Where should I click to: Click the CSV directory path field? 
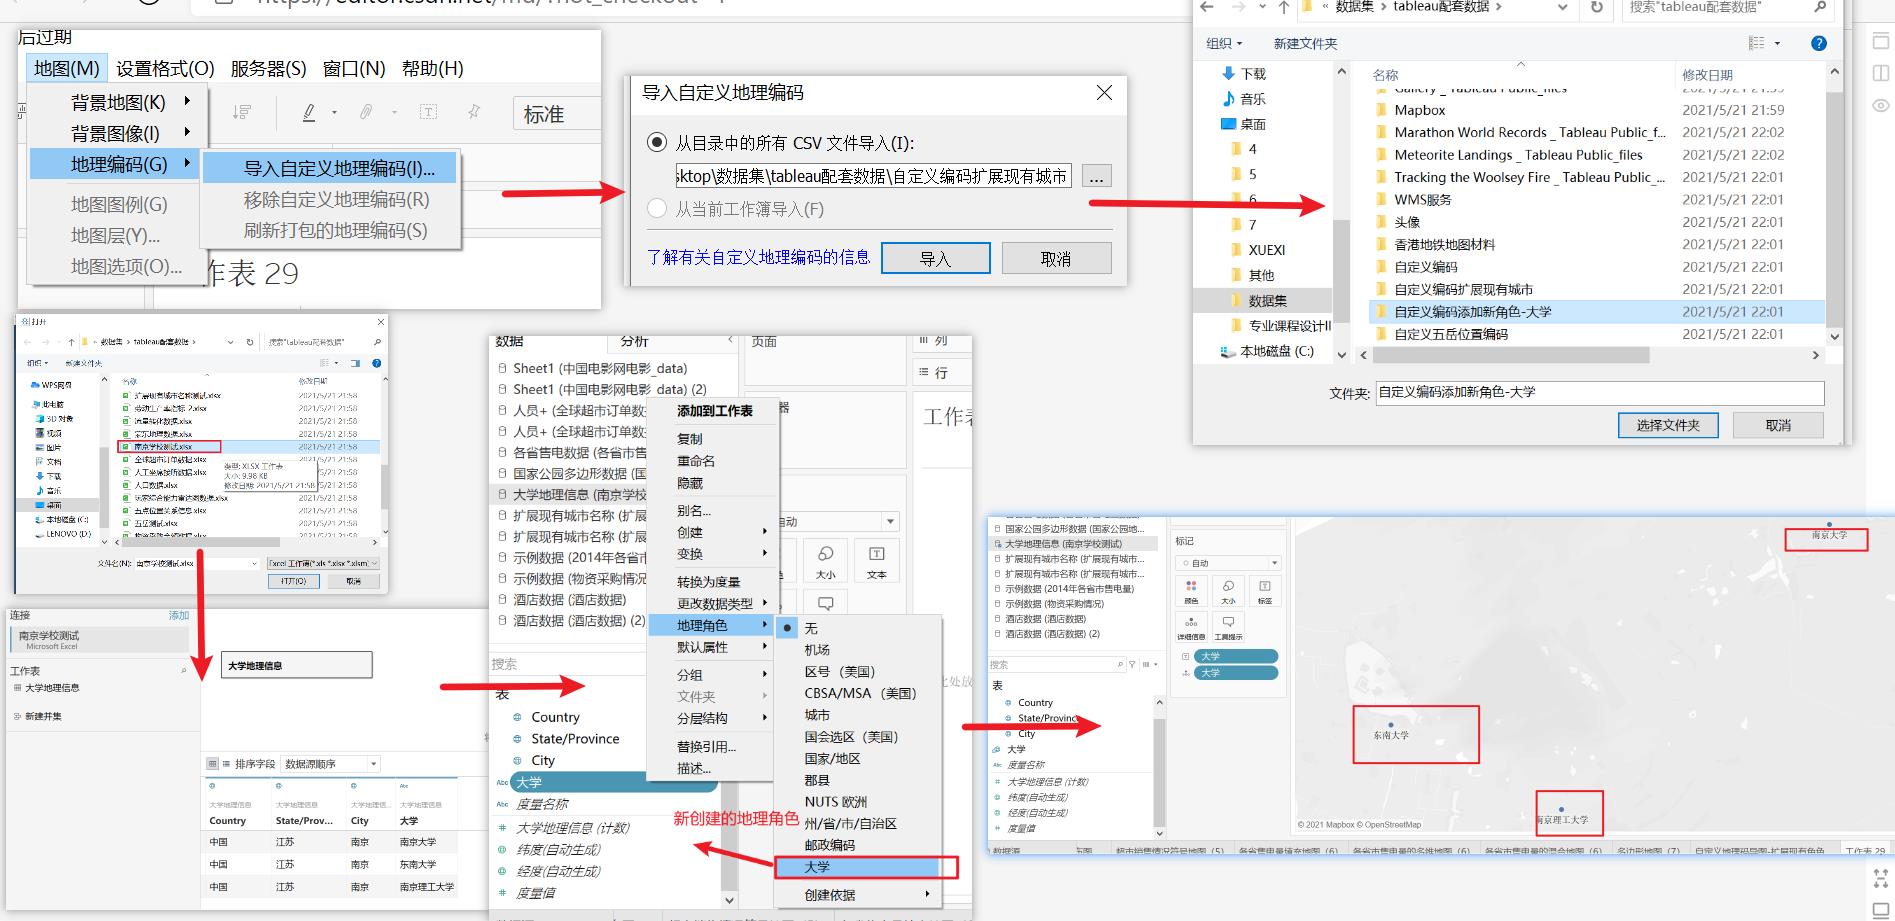(x=873, y=177)
